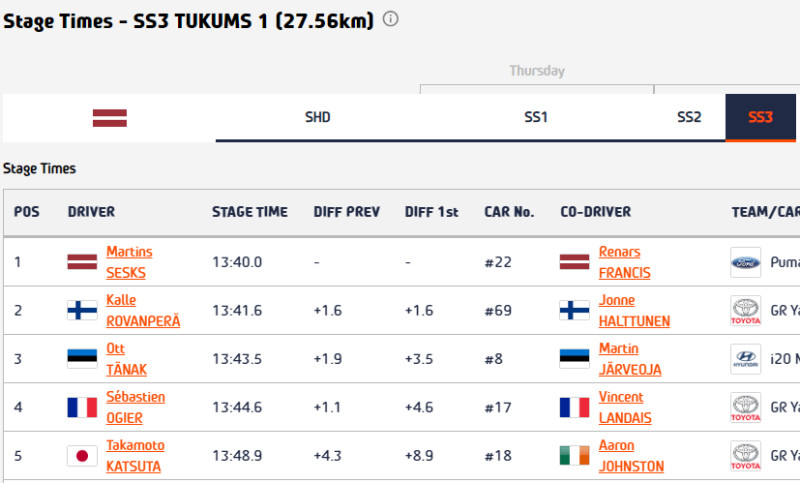This screenshot has height=483, width=800.
Task: Click the DIFF 1st column header
Action: pyautogui.click(x=432, y=212)
